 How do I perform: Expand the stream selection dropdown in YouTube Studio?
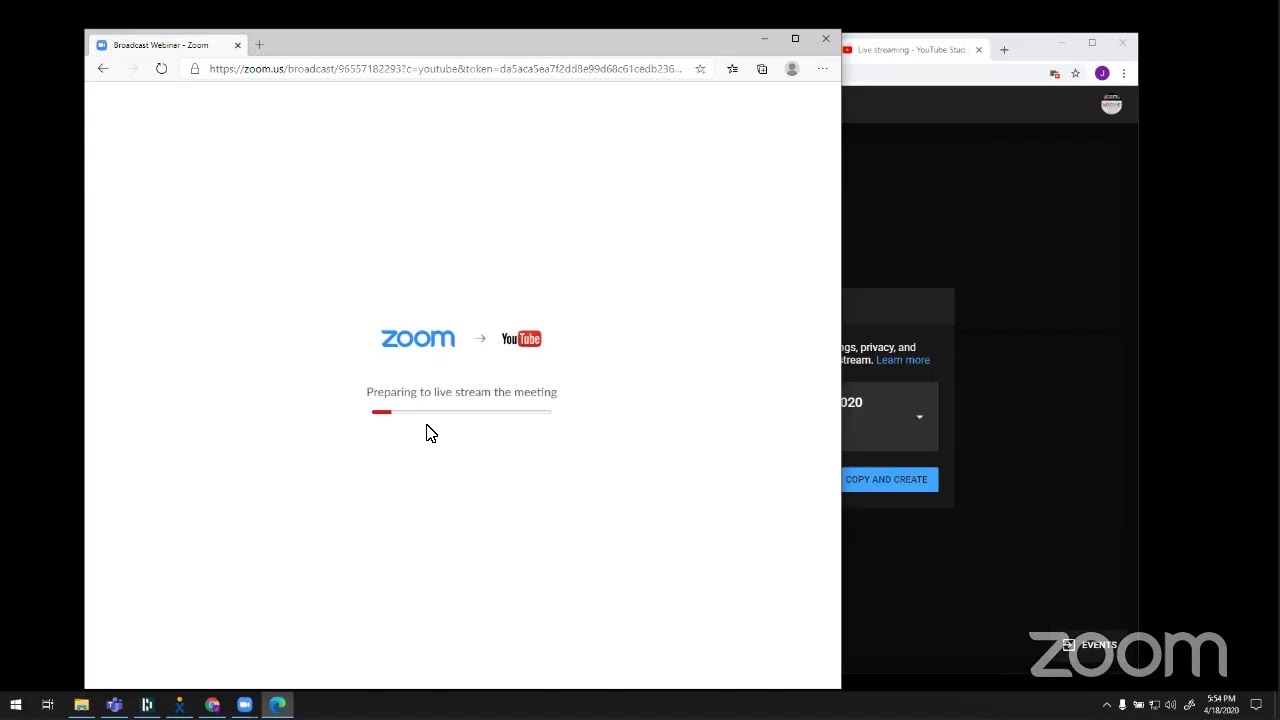pos(919,417)
